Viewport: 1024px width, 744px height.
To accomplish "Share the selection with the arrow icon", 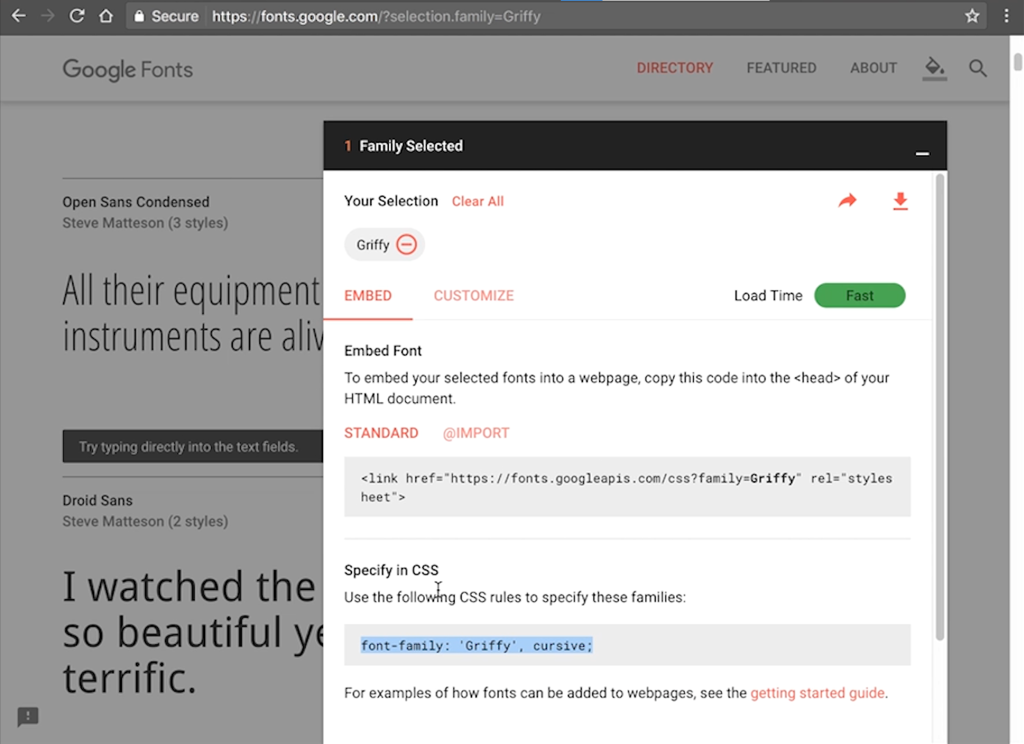I will [x=847, y=201].
